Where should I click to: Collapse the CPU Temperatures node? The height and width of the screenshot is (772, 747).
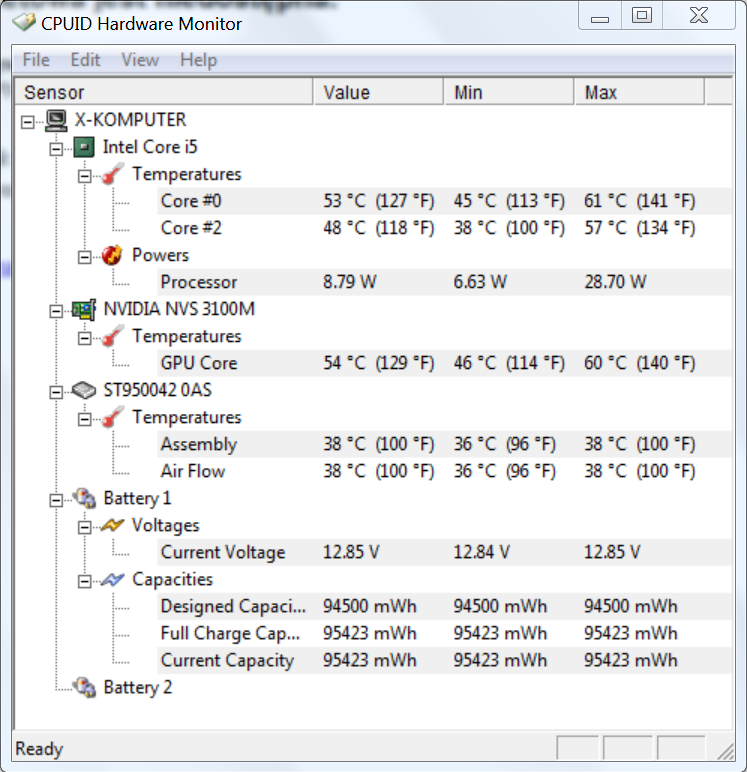[x=85, y=176]
